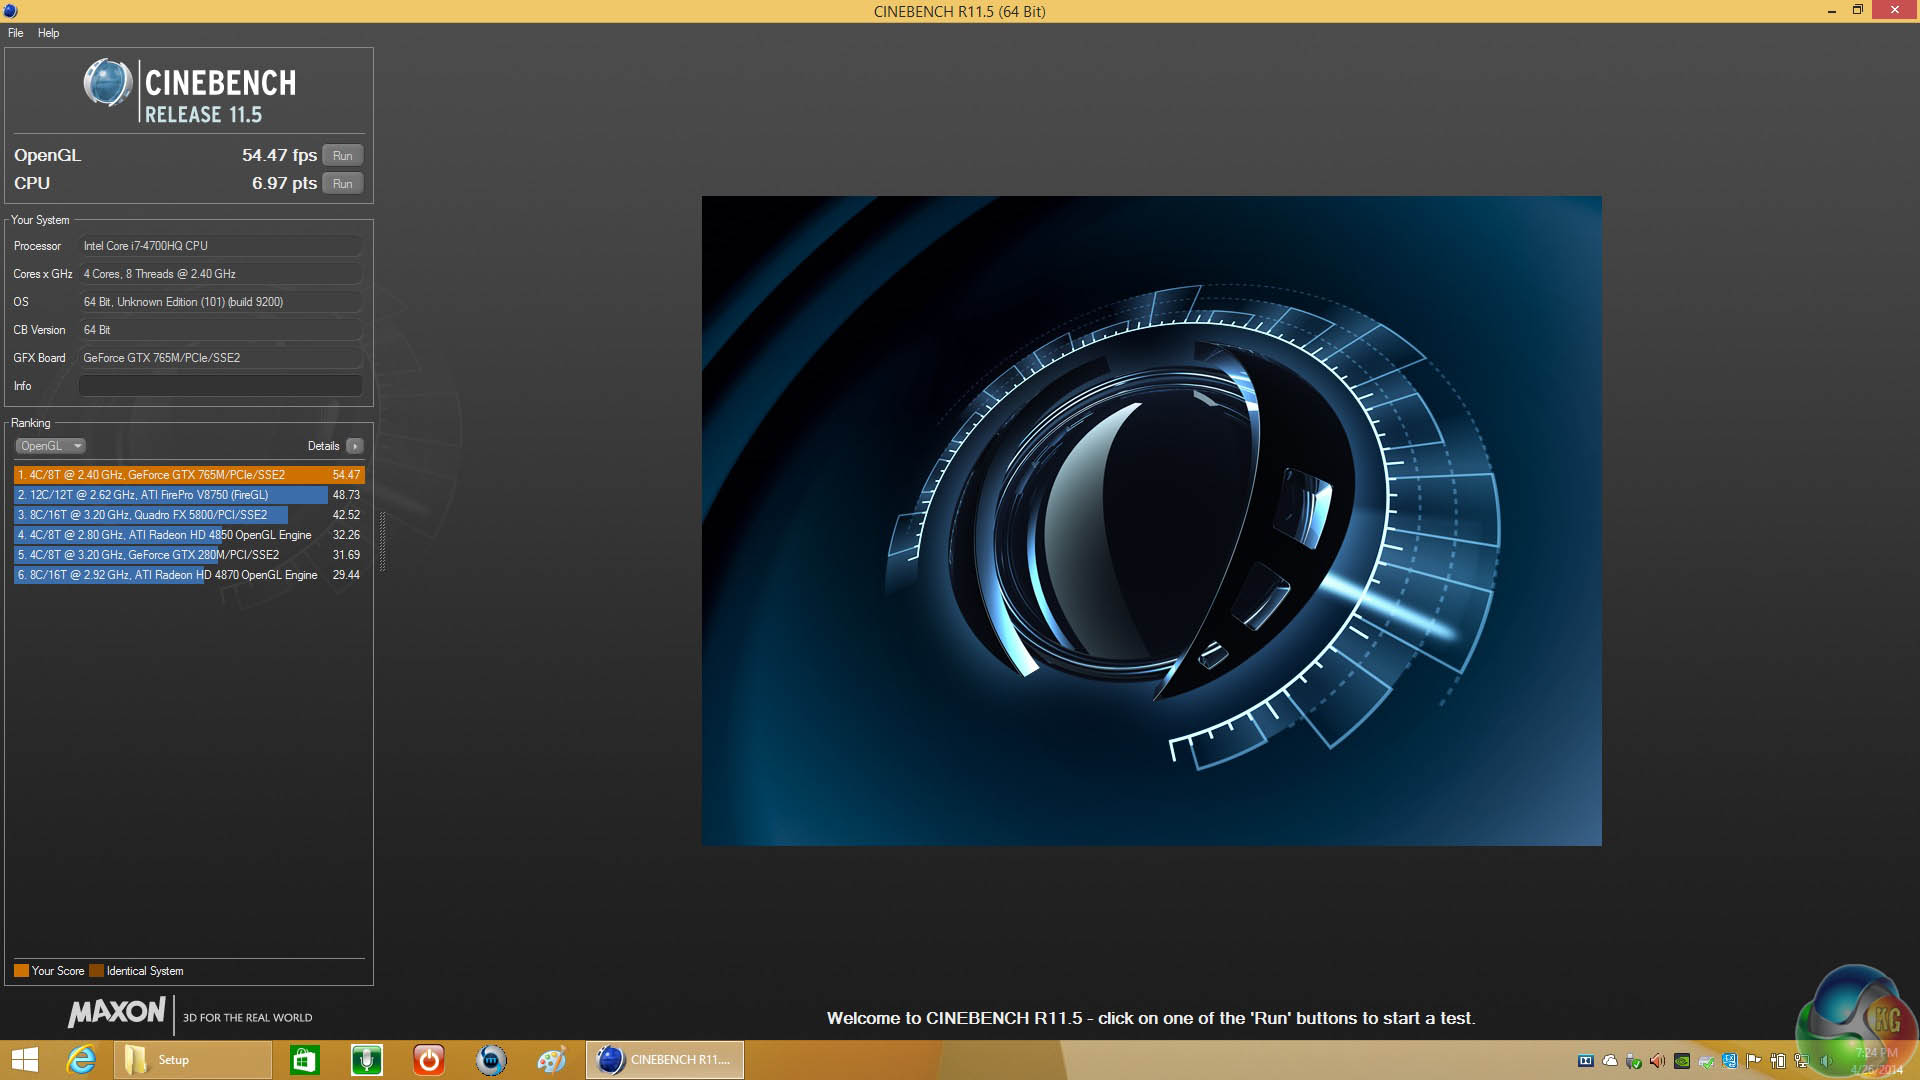The height and width of the screenshot is (1080, 1920).
Task: Click the battery power tray icon
Action: coord(1778,1061)
